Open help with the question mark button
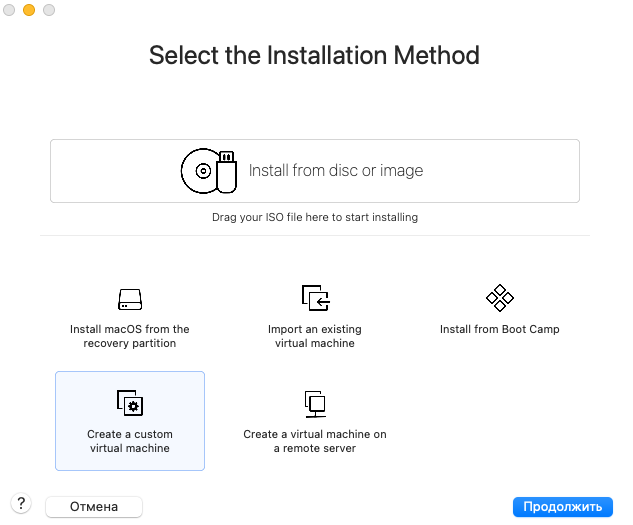The width and height of the screenshot is (633, 525). point(22,504)
